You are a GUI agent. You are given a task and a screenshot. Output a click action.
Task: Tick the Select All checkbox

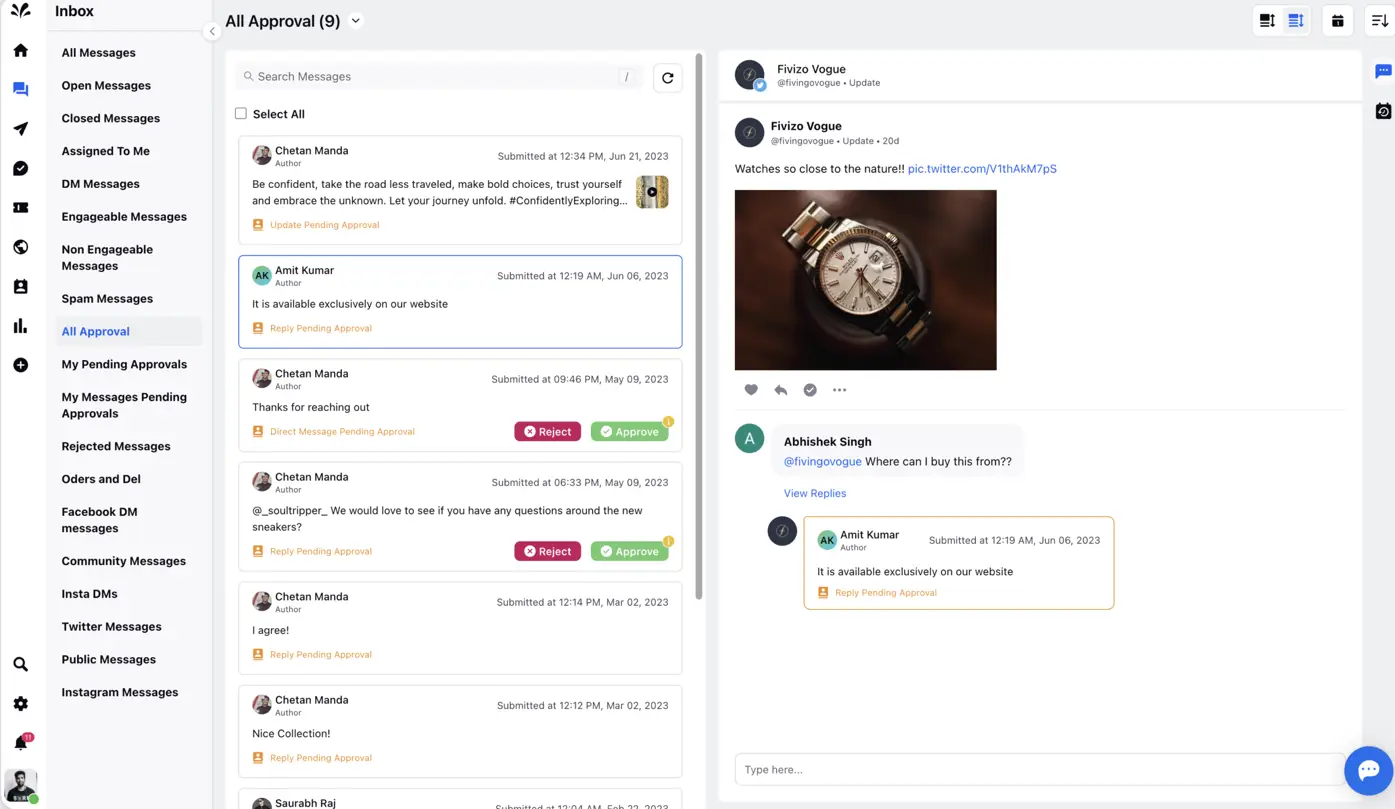241,114
